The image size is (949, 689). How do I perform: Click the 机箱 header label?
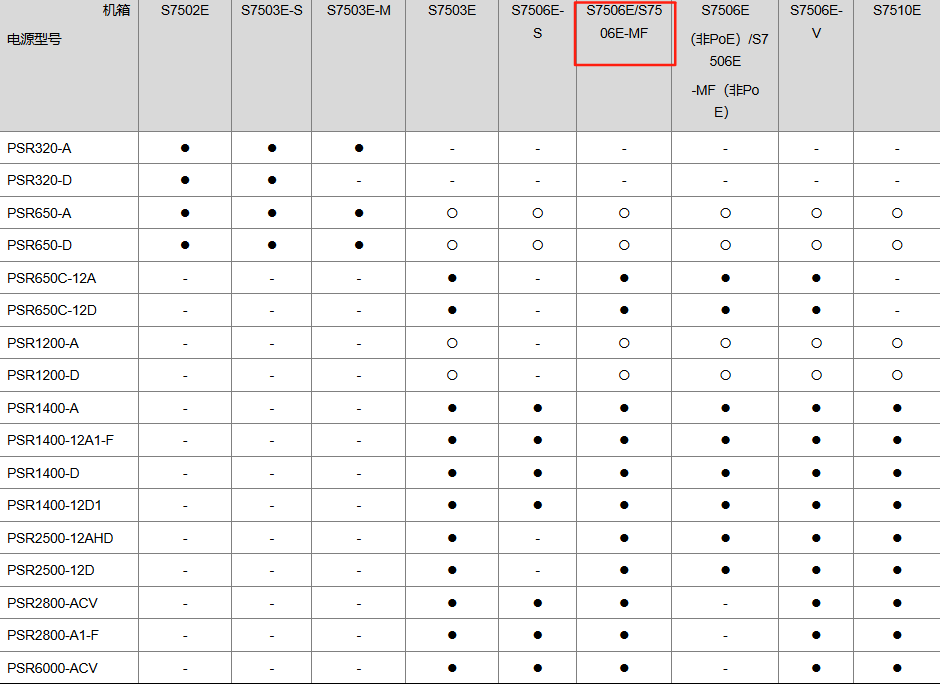[116, 10]
